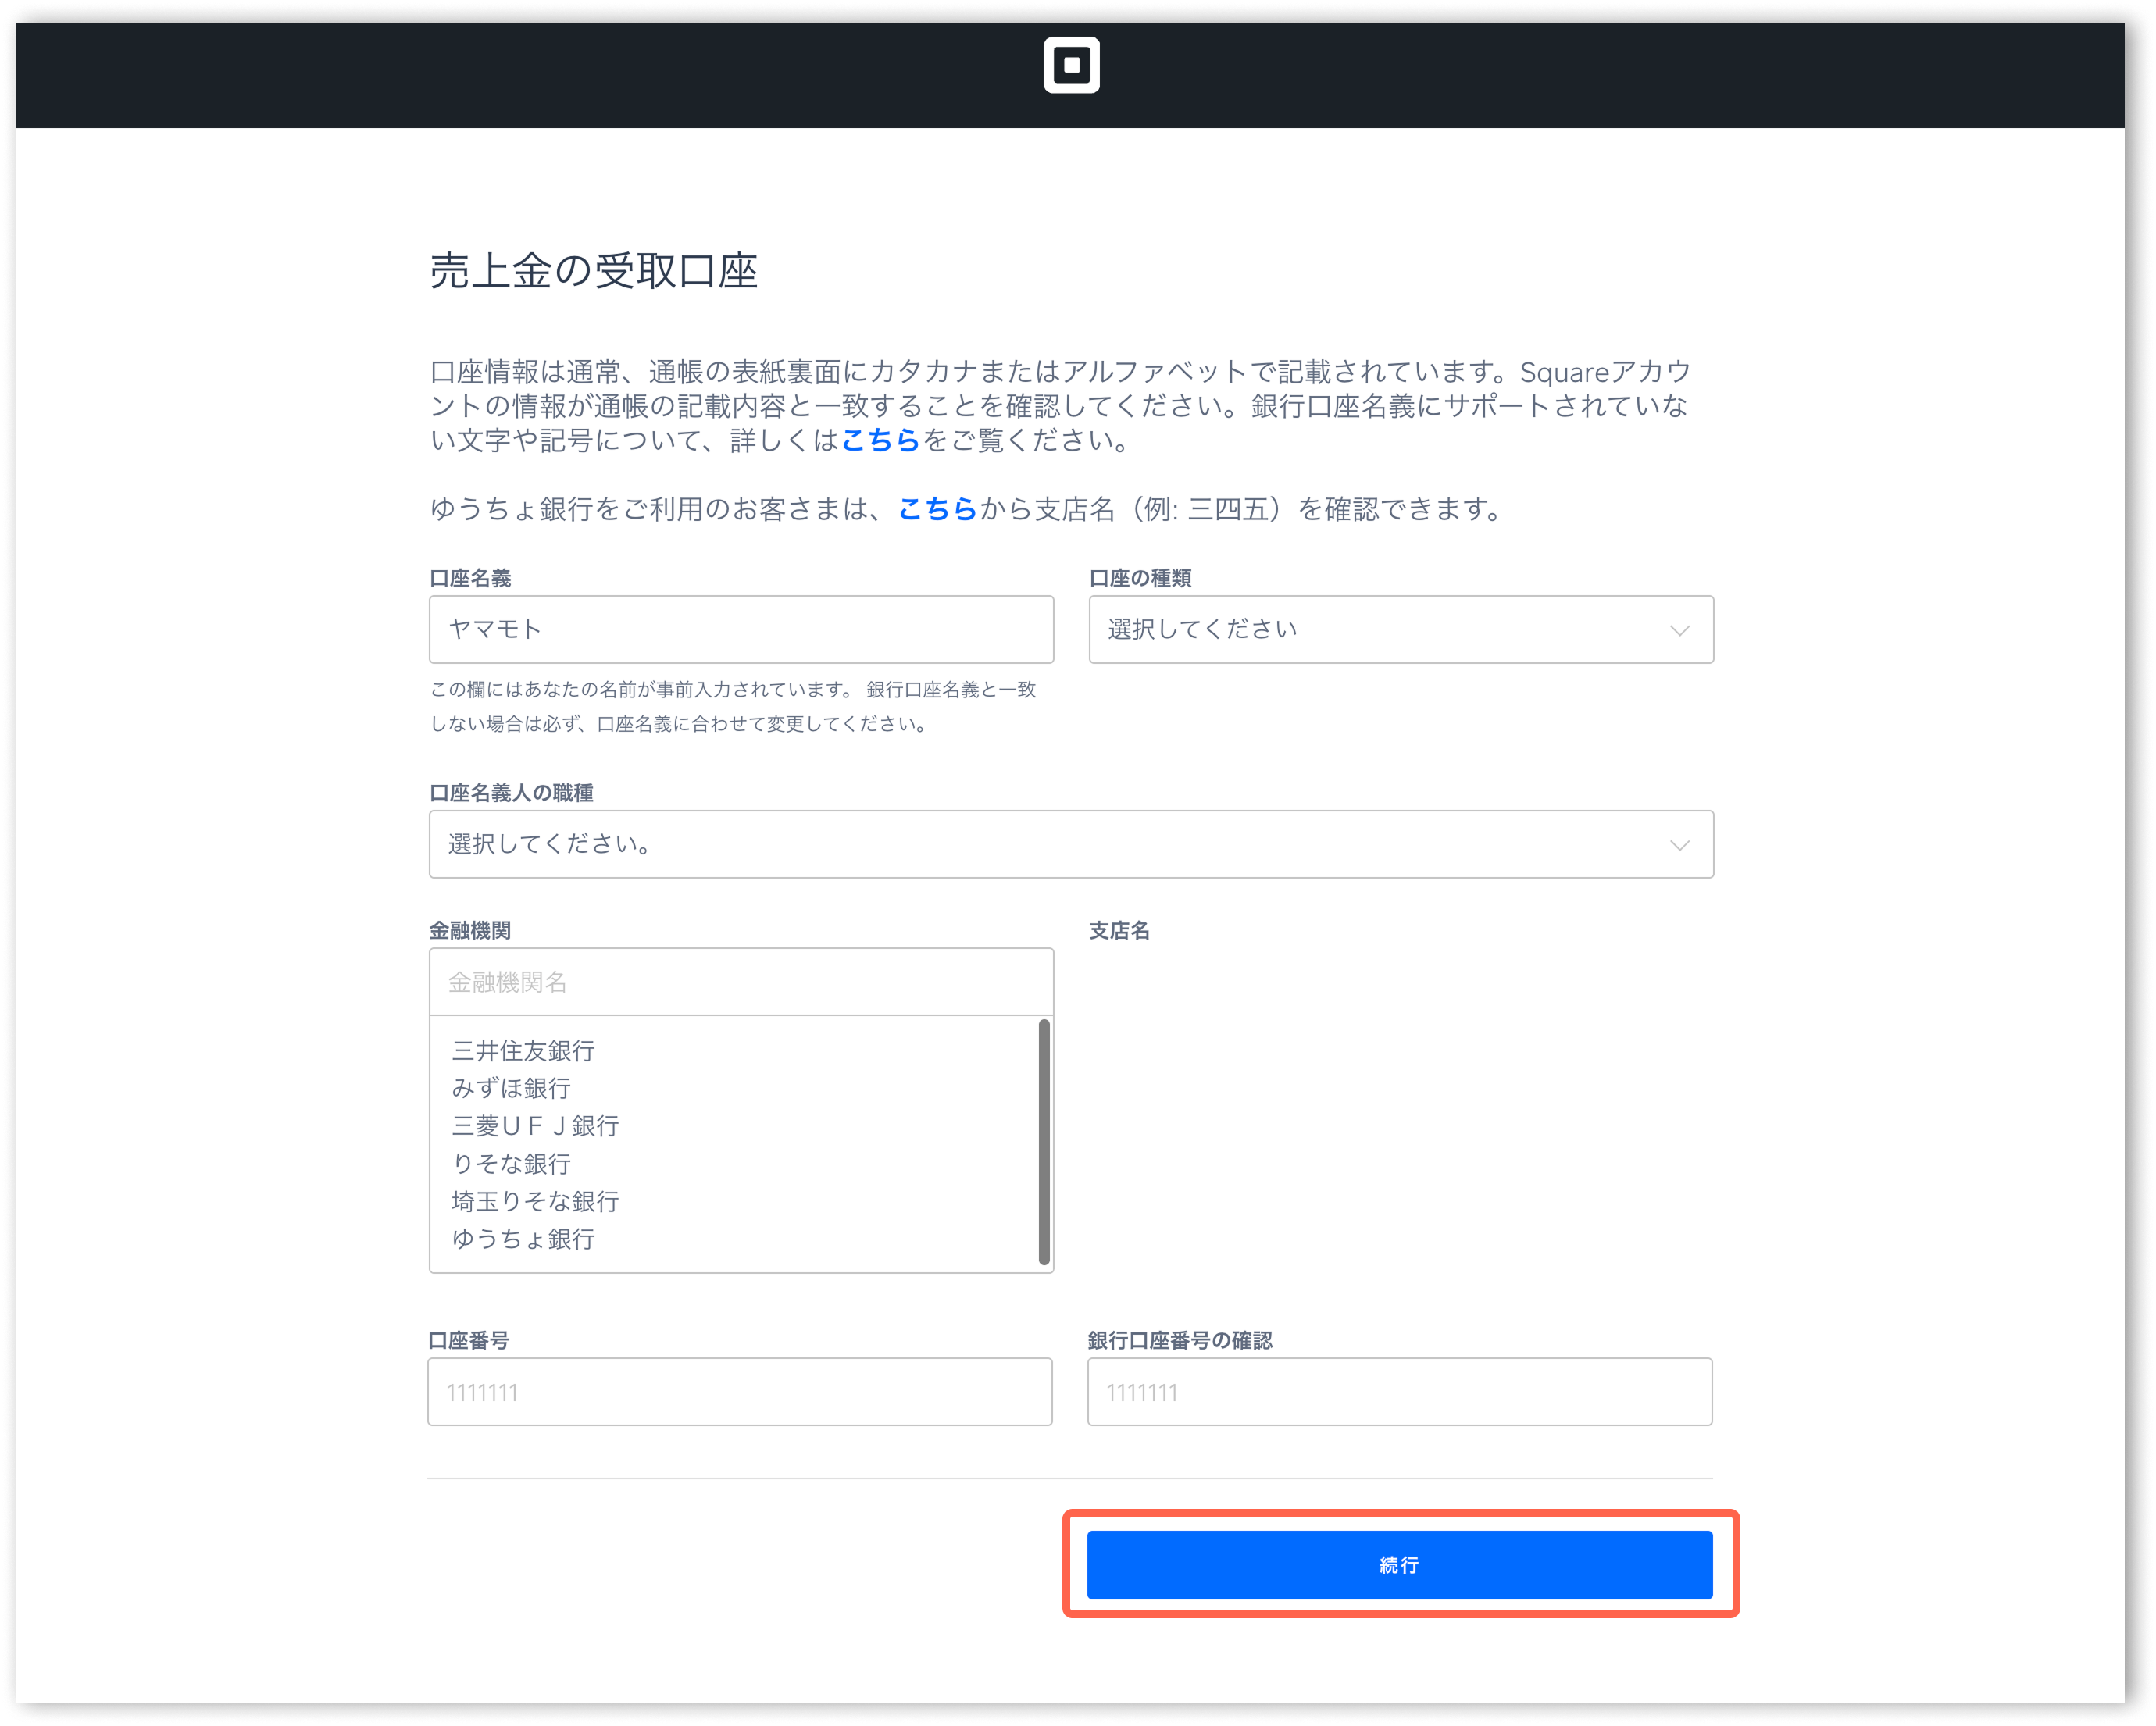The image size is (2156, 1726).
Task: Focus the 口座番号 input field
Action: click(x=740, y=1392)
